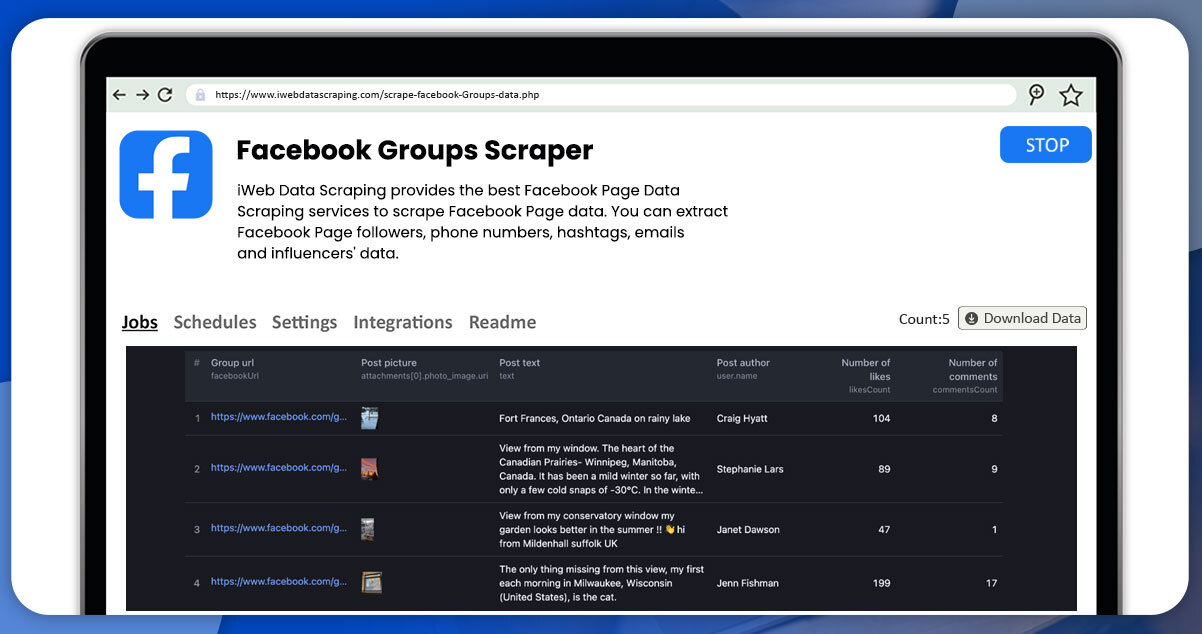Image resolution: width=1202 pixels, height=634 pixels.
Task: Click the address bar URL field
Action: click(600, 95)
